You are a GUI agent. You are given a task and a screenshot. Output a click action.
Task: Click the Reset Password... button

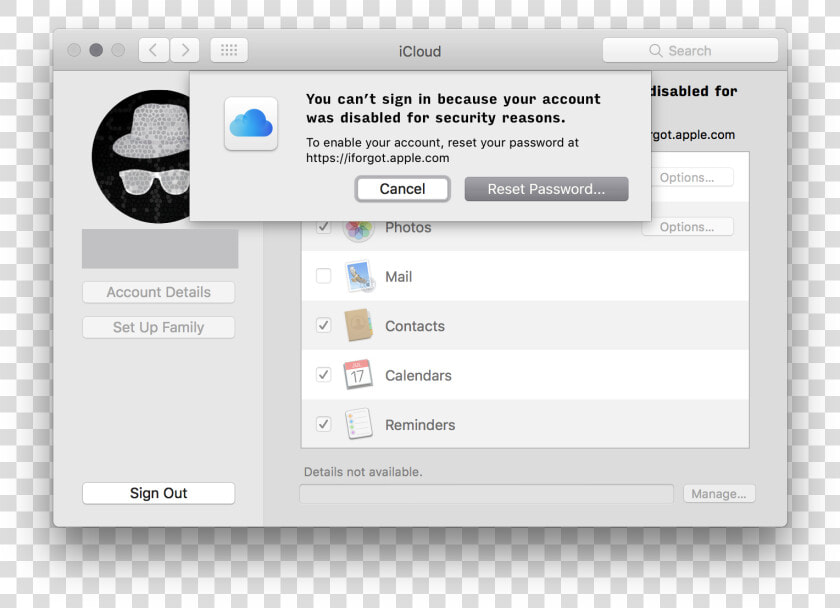(x=546, y=189)
